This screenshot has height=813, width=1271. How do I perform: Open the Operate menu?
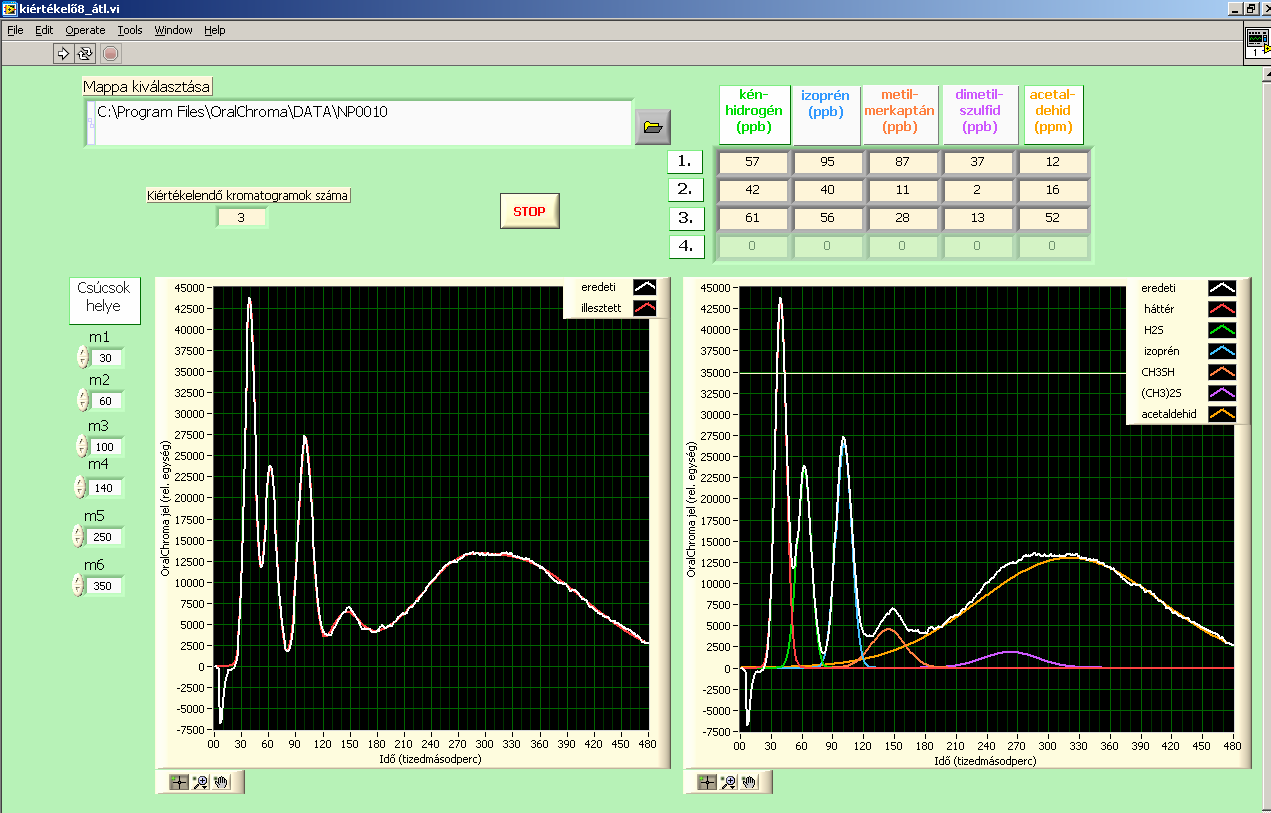(x=85, y=30)
